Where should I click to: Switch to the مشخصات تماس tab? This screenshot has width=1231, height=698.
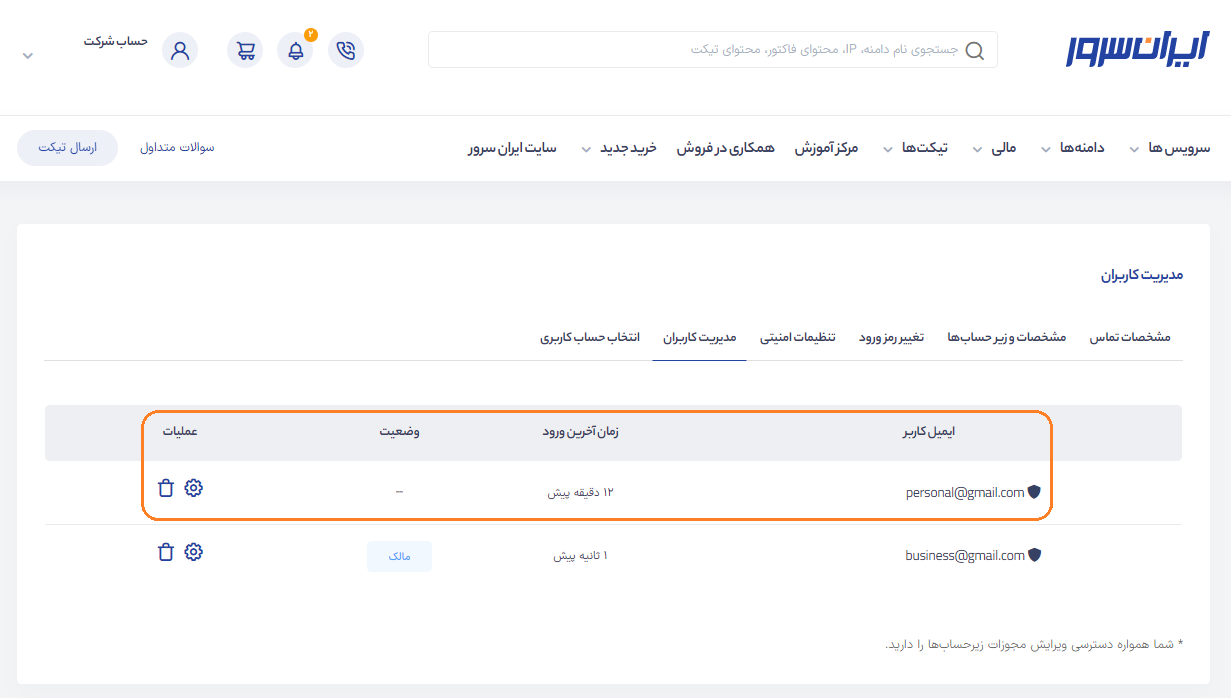click(x=1130, y=337)
